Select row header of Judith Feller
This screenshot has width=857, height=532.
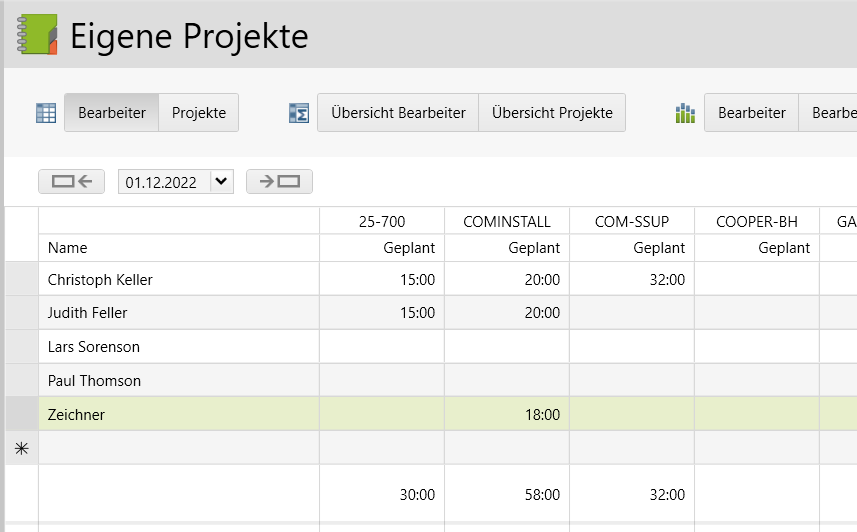(x=21, y=313)
